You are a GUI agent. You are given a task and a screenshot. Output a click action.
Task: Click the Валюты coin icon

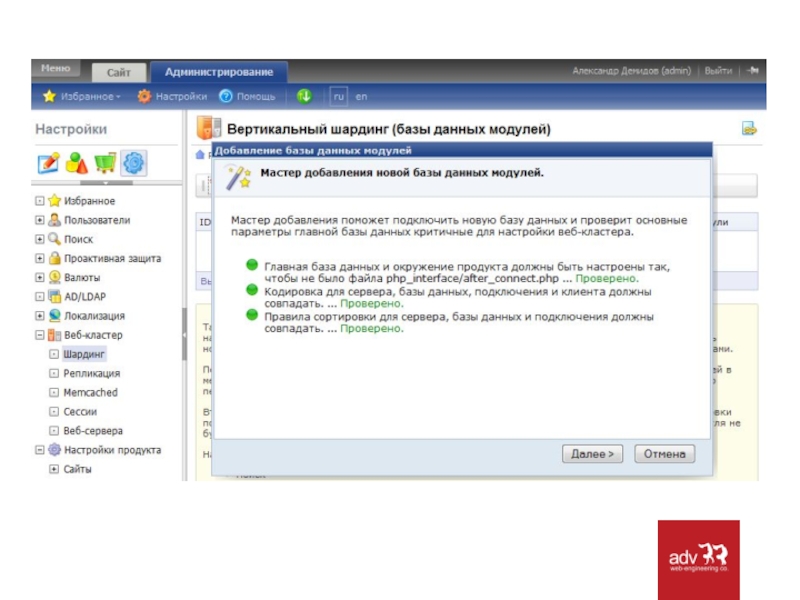tap(55, 277)
